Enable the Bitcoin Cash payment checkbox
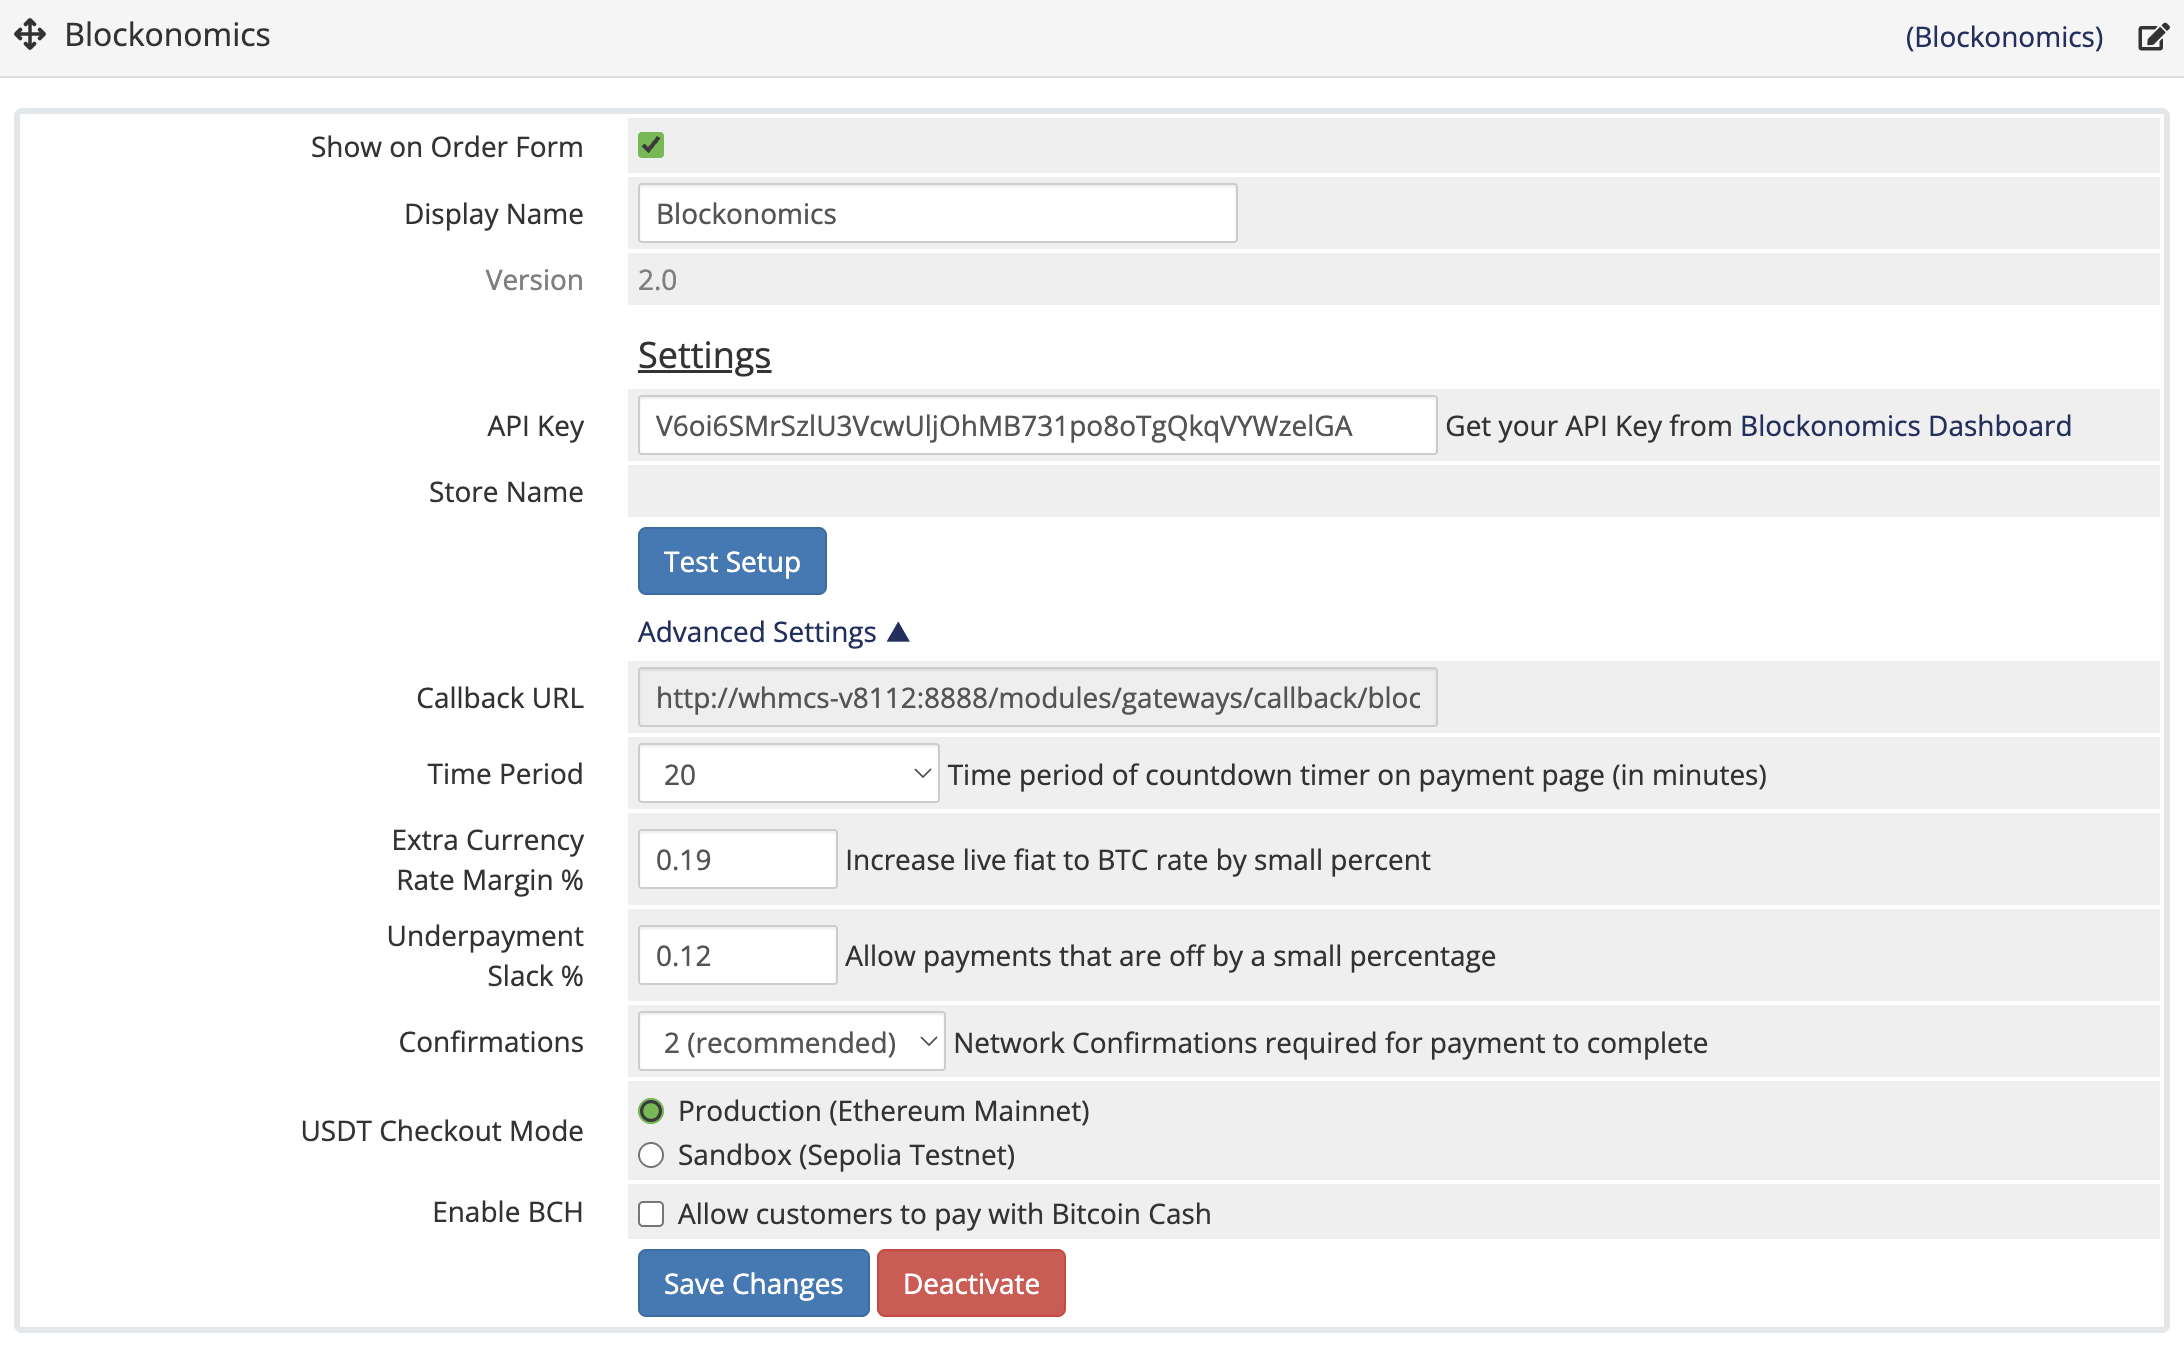The width and height of the screenshot is (2184, 1346). (x=651, y=1214)
